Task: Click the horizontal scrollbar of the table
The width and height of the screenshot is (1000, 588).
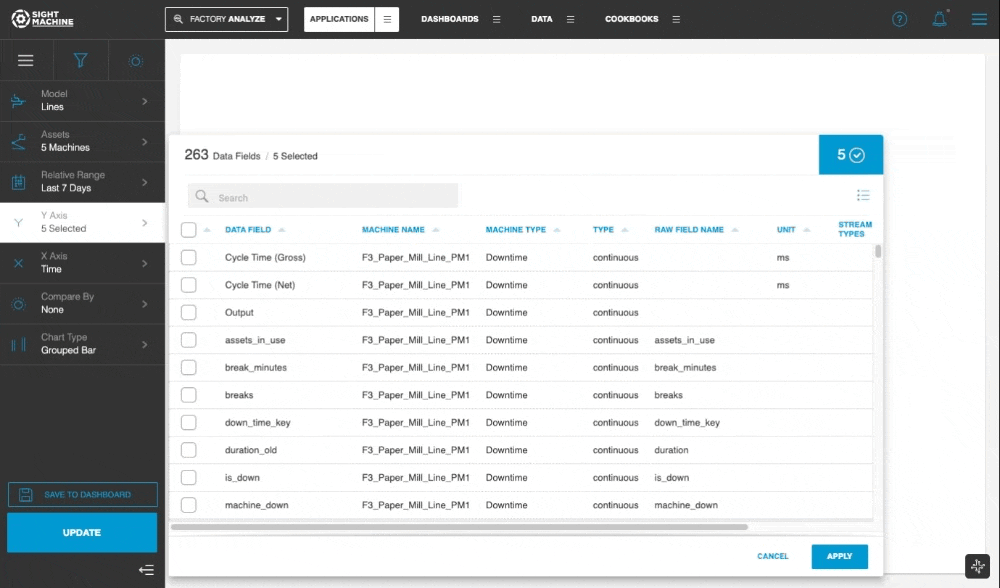Action: point(459,527)
